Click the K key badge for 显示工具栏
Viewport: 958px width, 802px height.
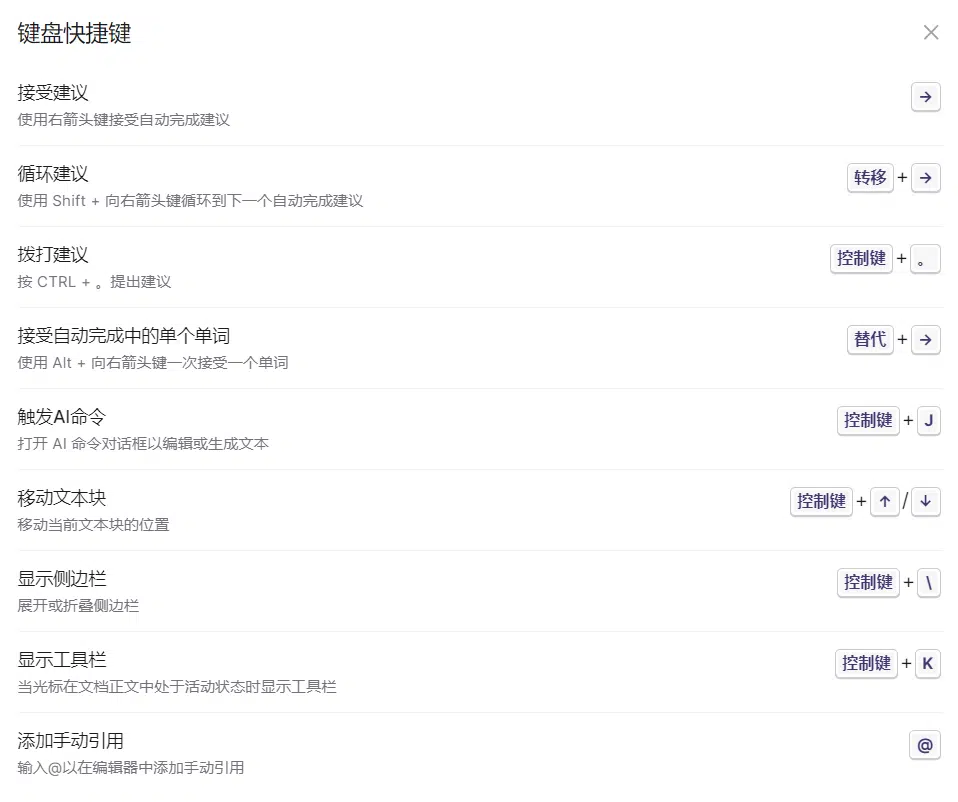click(x=928, y=664)
